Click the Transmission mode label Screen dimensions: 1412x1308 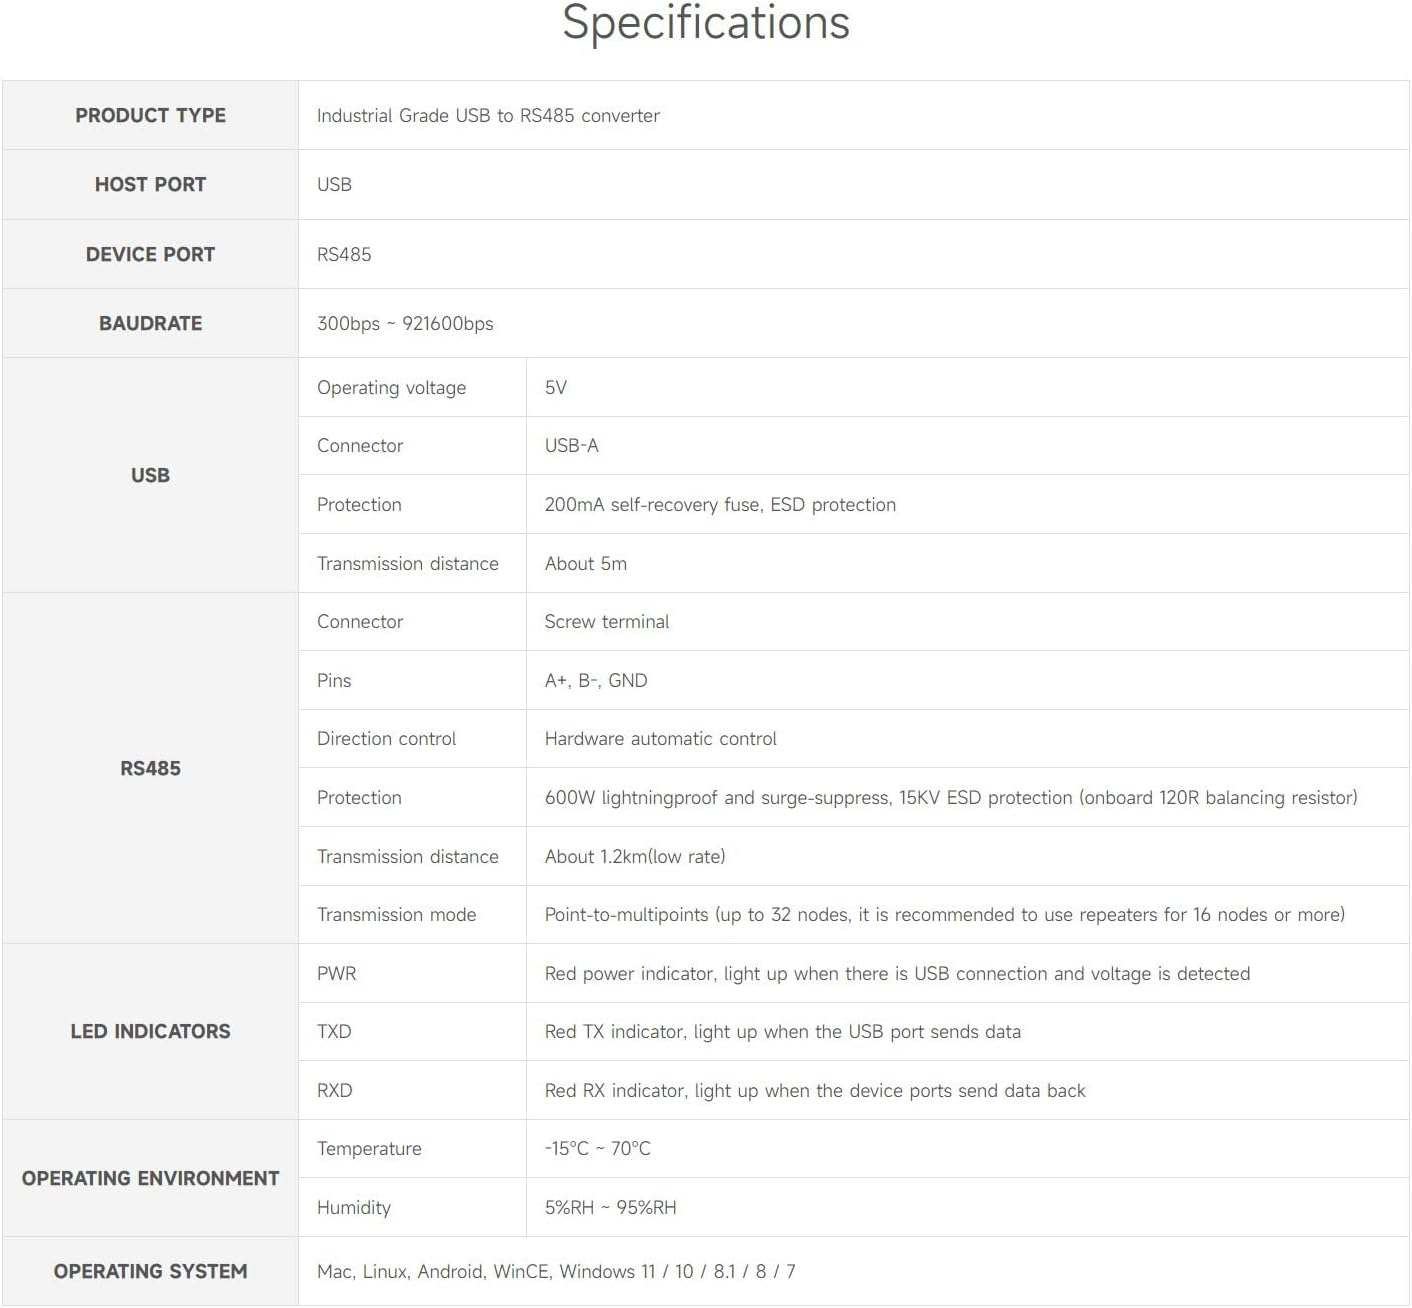pos(396,914)
